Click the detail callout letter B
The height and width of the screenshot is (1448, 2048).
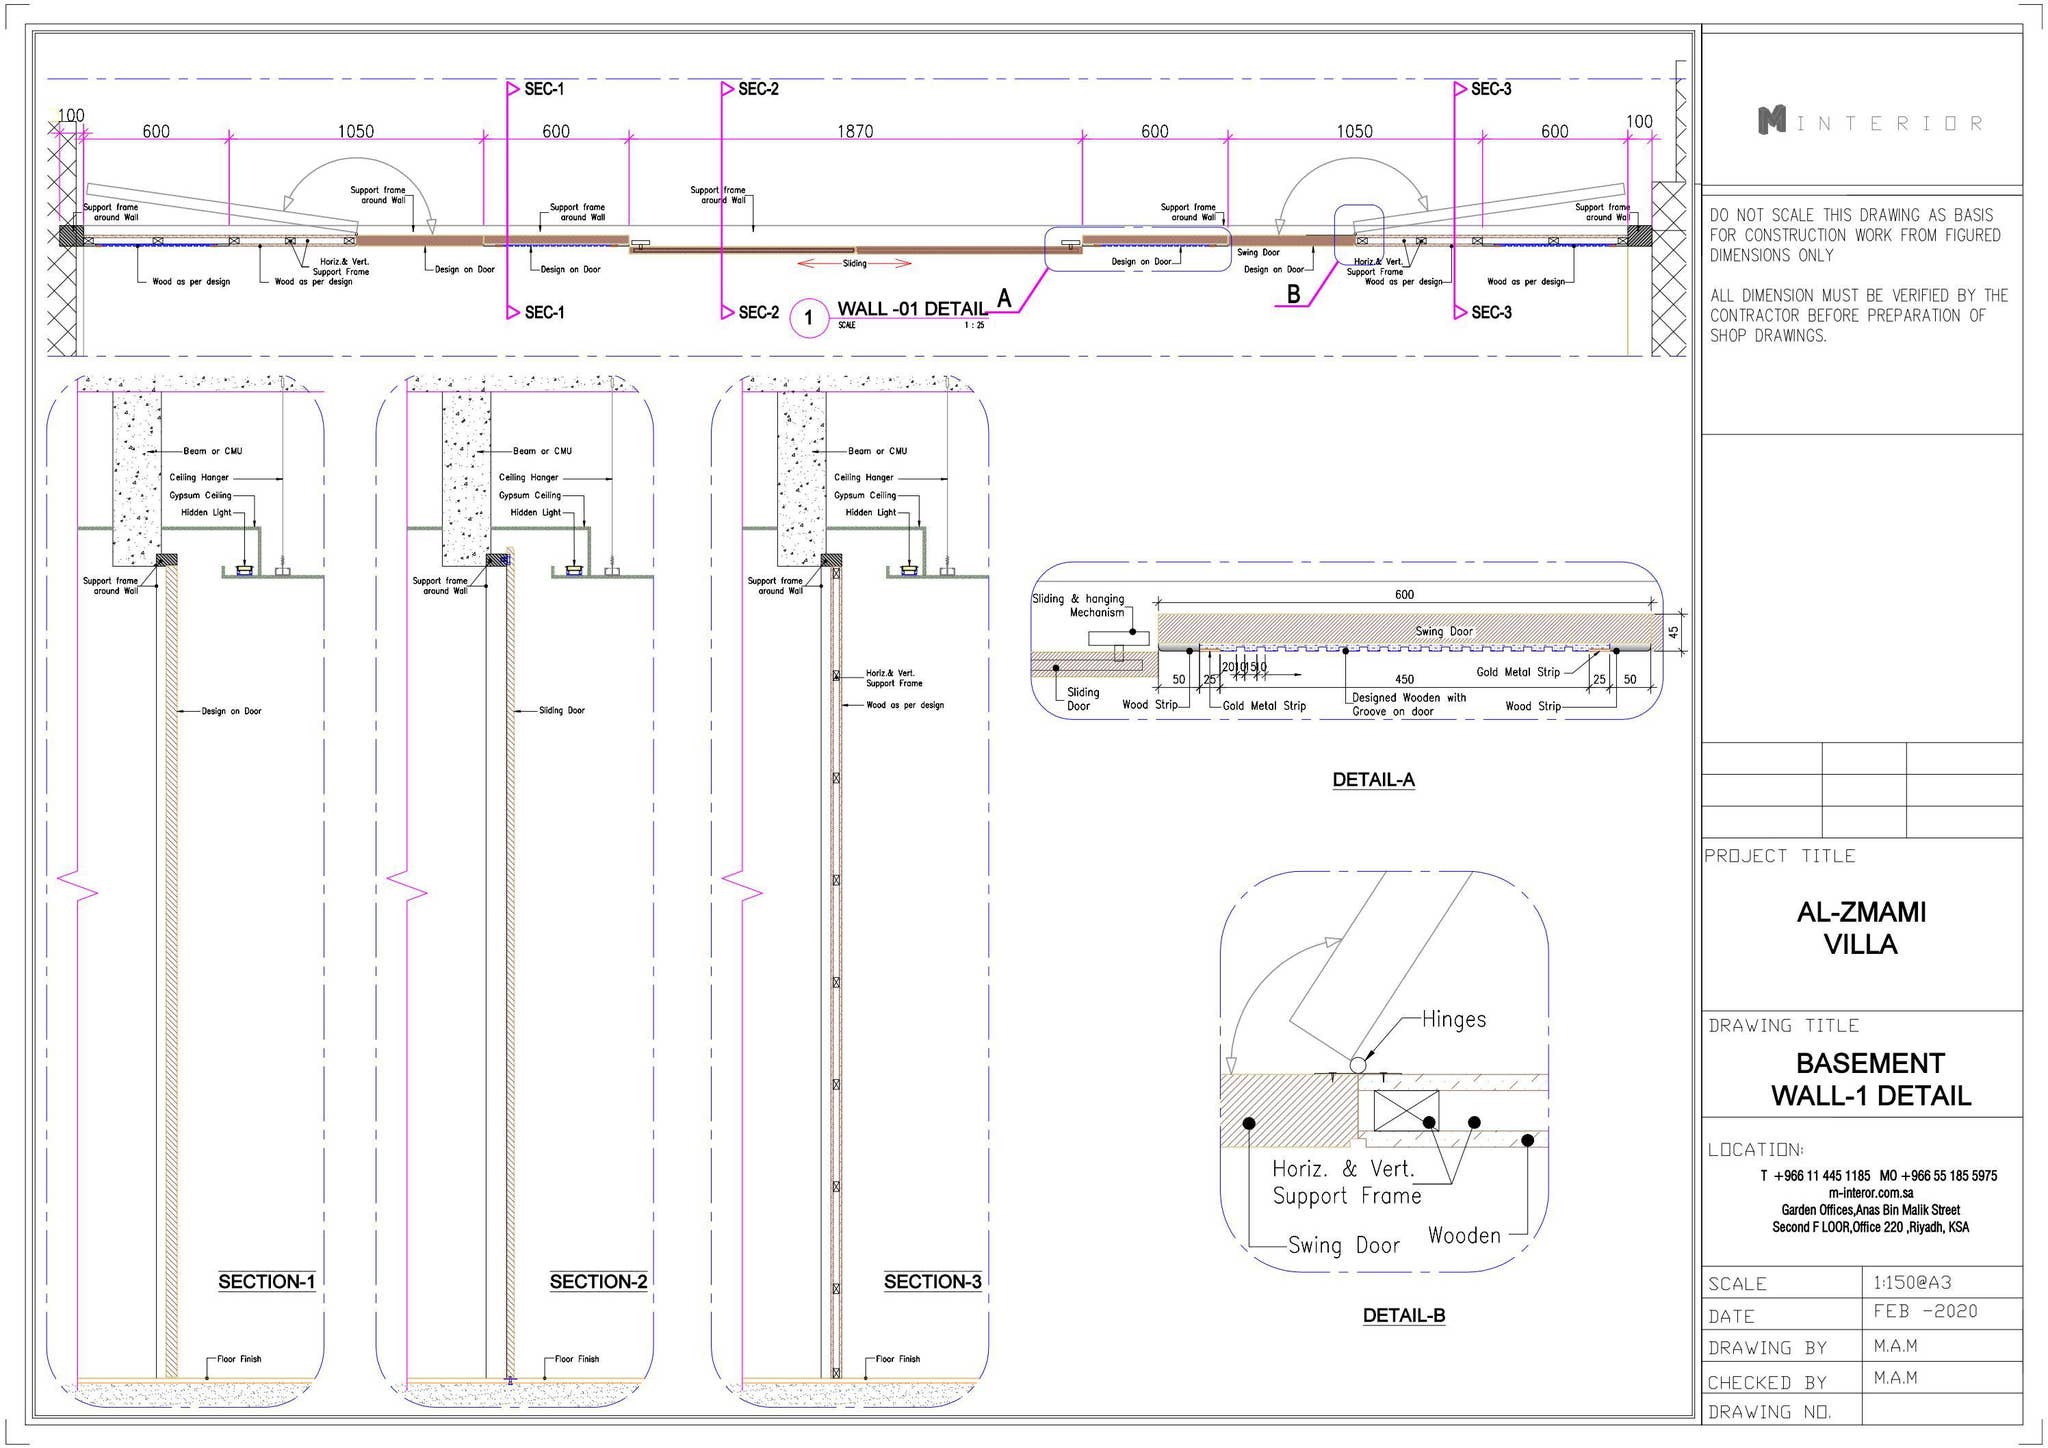(1293, 294)
